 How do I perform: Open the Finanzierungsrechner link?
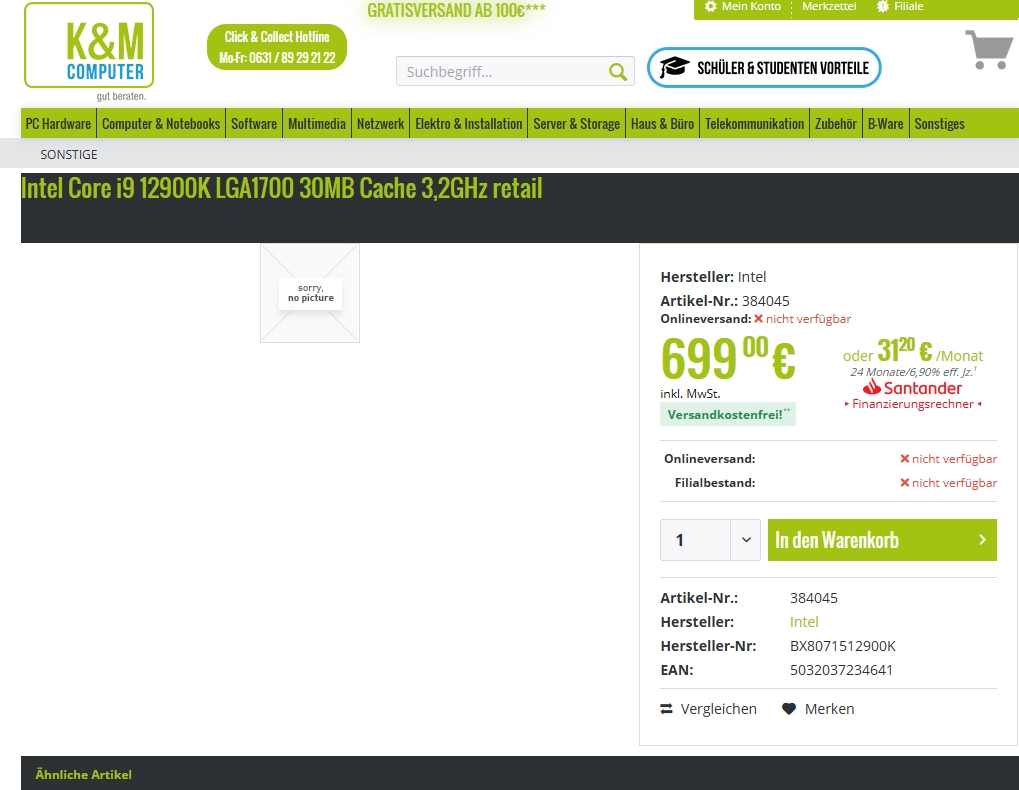pyautogui.click(x=912, y=404)
